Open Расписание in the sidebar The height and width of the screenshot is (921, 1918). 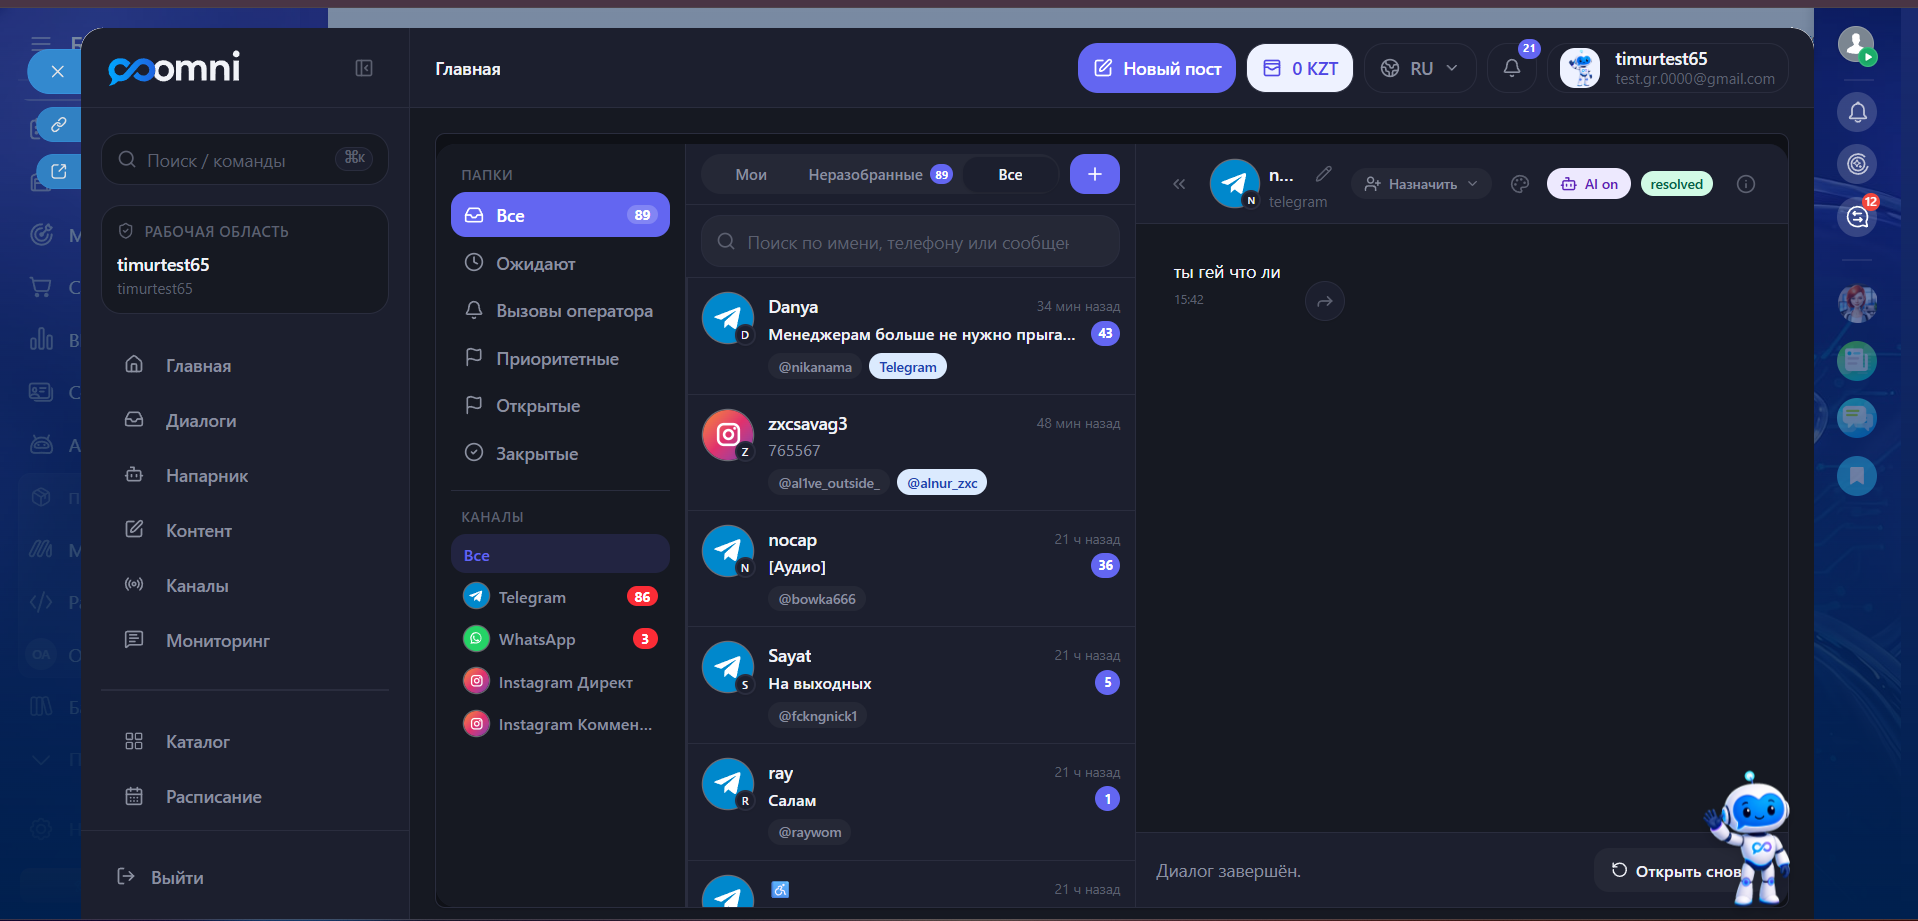(245, 796)
